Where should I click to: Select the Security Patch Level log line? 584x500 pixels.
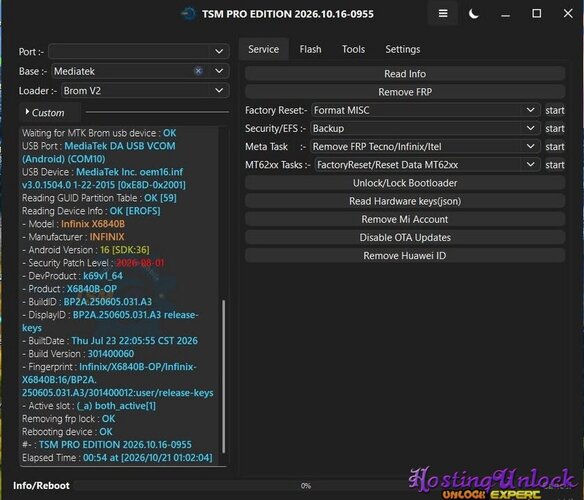[x=93, y=263]
